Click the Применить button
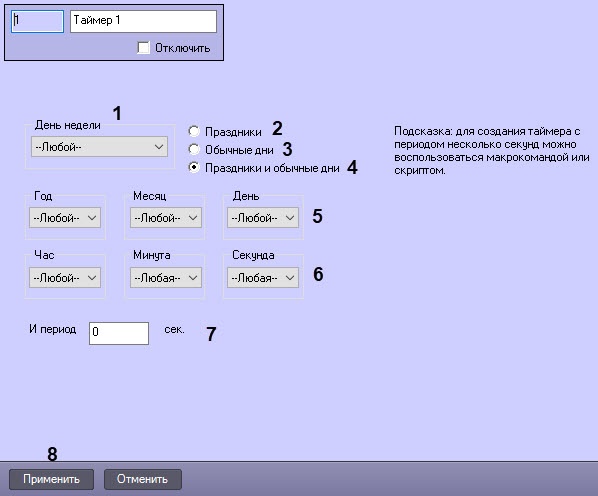598x496 pixels. tap(51, 479)
